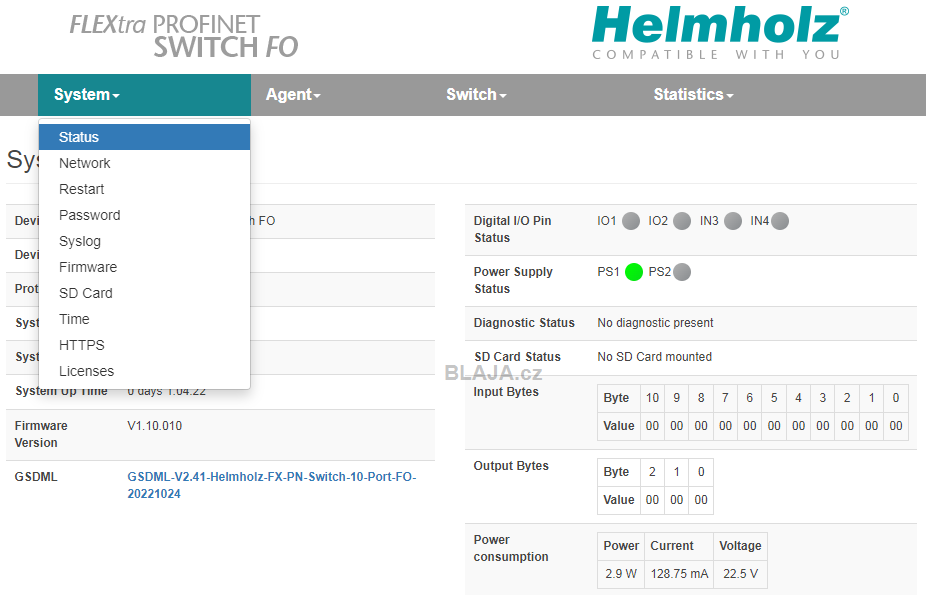Open the Statistics dropdown menu
926x595 pixels.
[x=693, y=95]
